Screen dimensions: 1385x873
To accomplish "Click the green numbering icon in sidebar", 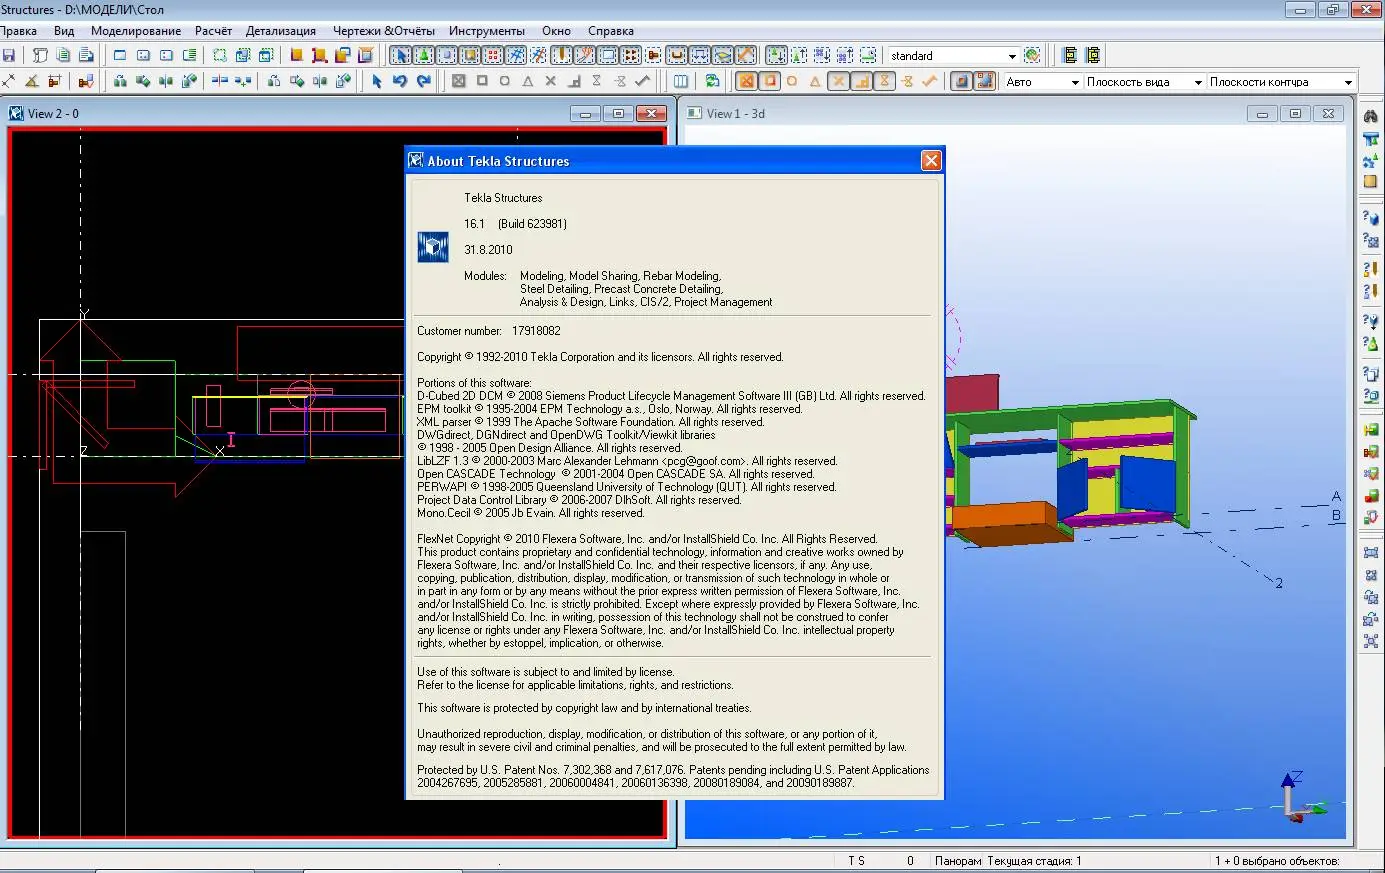I will [1371, 430].
